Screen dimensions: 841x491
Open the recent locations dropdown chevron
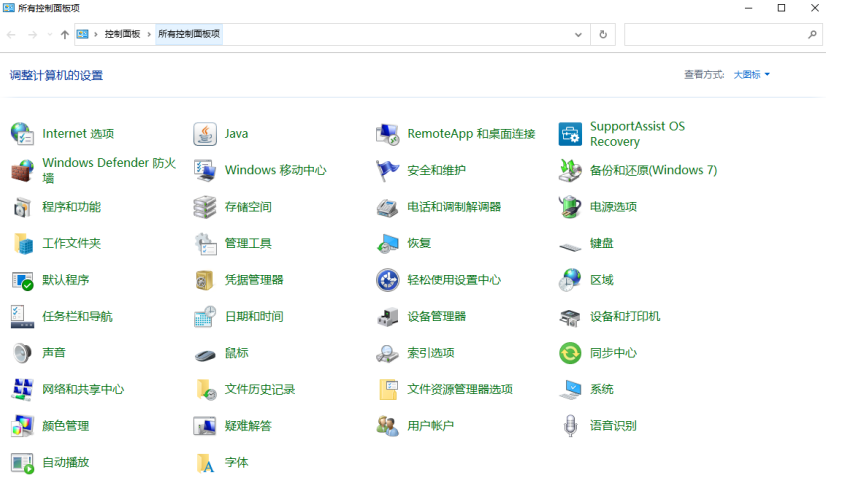[49, 35]
